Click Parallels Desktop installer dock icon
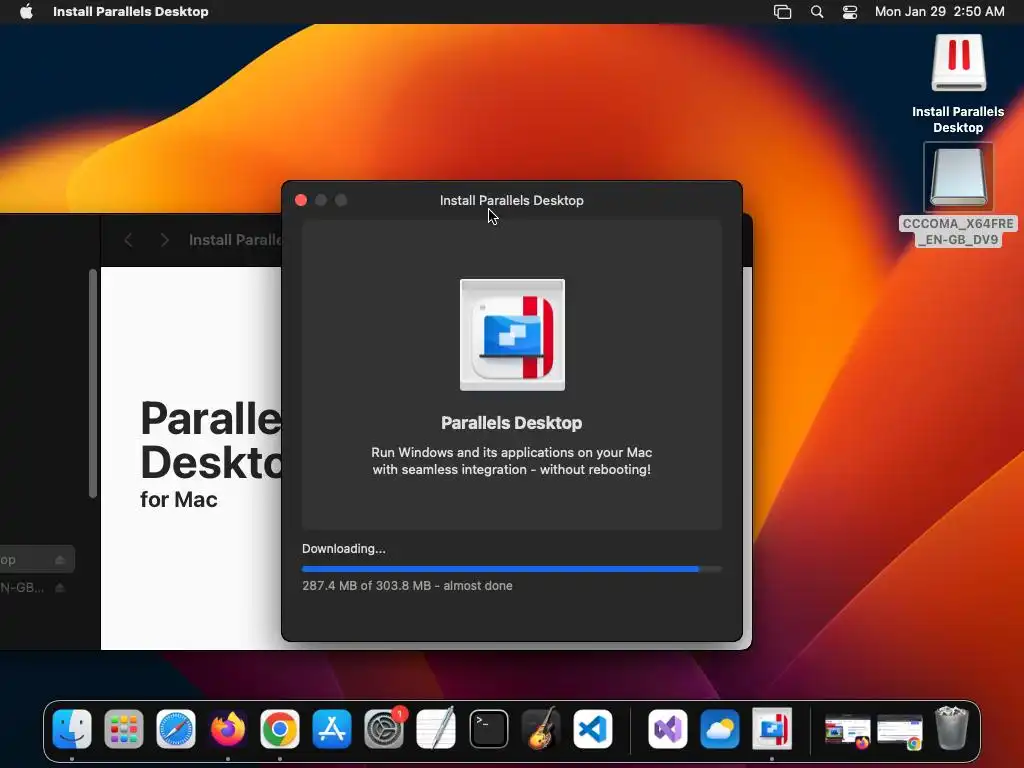1024x768 pixels. pyautogui.click(x=772, y=729)
